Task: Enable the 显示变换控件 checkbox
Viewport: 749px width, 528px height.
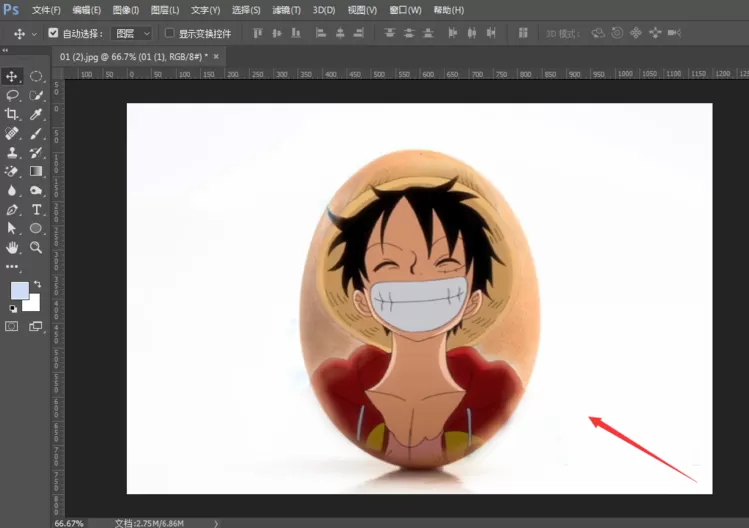Action: (x=169, y=33)
